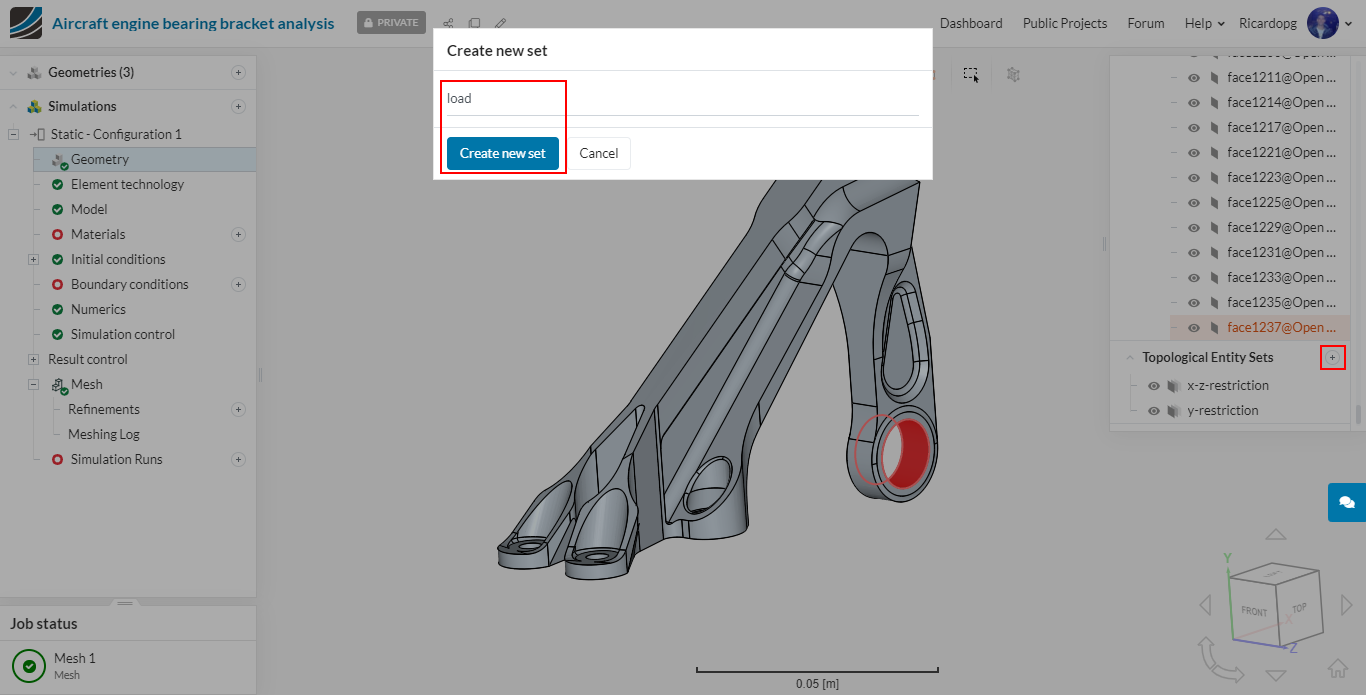
Task: Click the right panel vertical scrollbar
Action: pos(1358,412)
